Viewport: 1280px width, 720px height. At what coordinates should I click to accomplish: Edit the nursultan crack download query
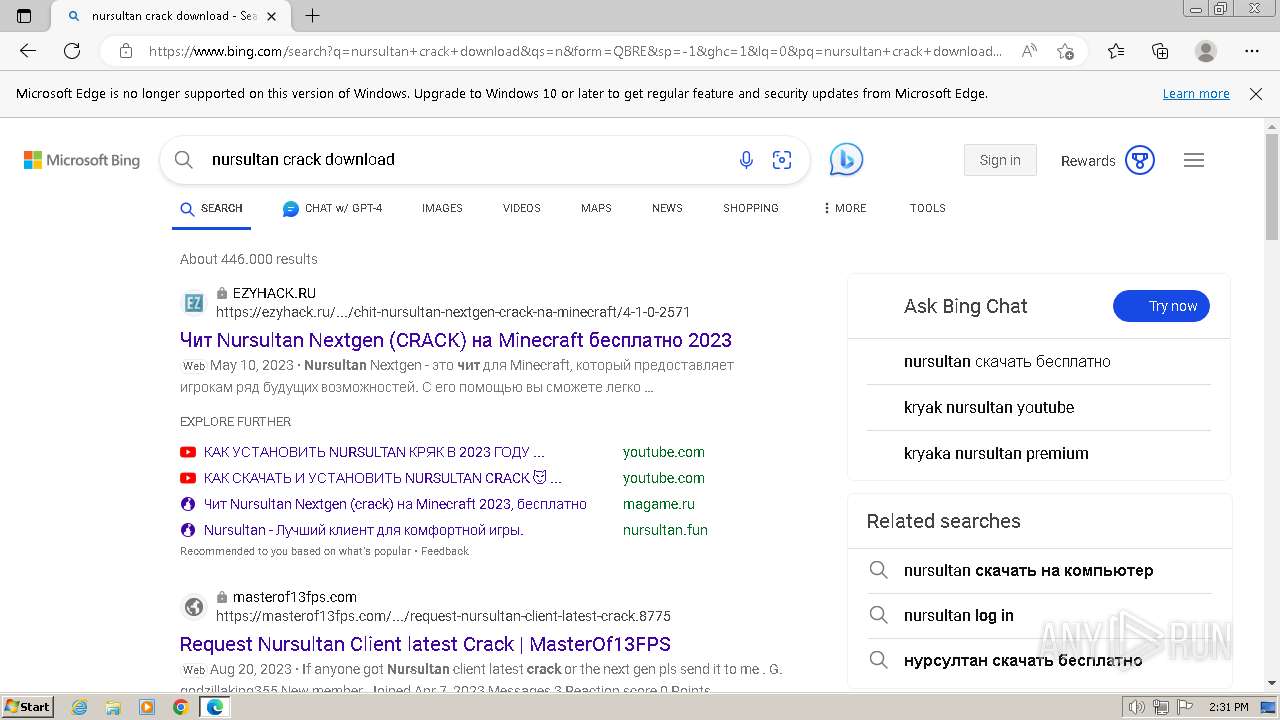[303, 160]
